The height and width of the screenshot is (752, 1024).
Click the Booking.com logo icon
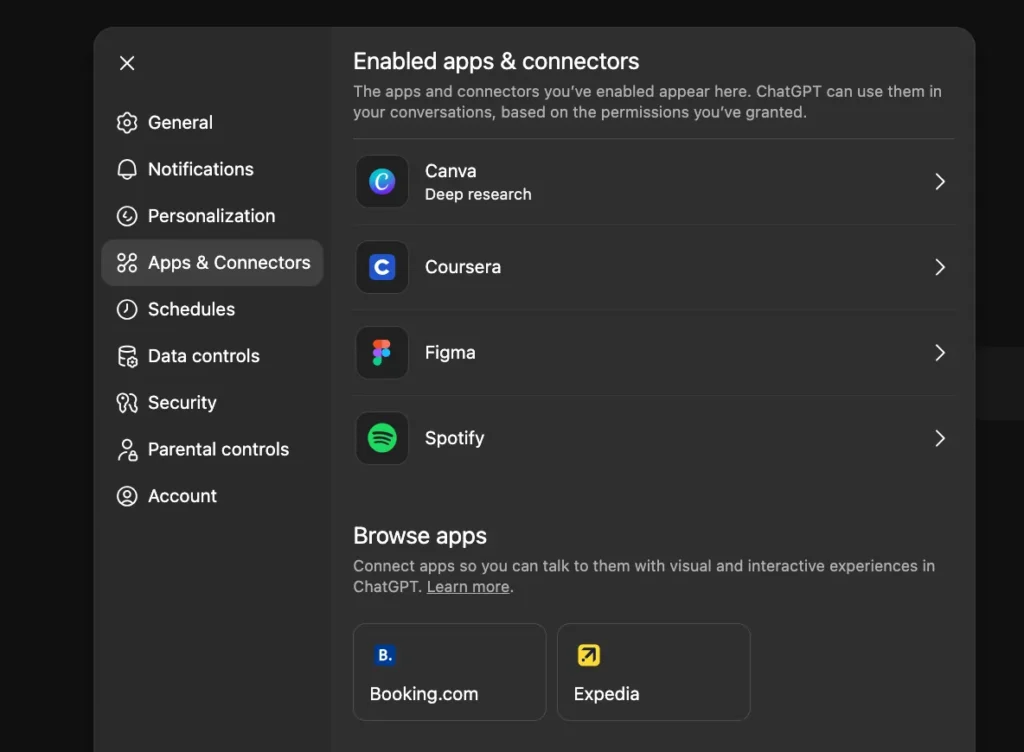point(385,655)
